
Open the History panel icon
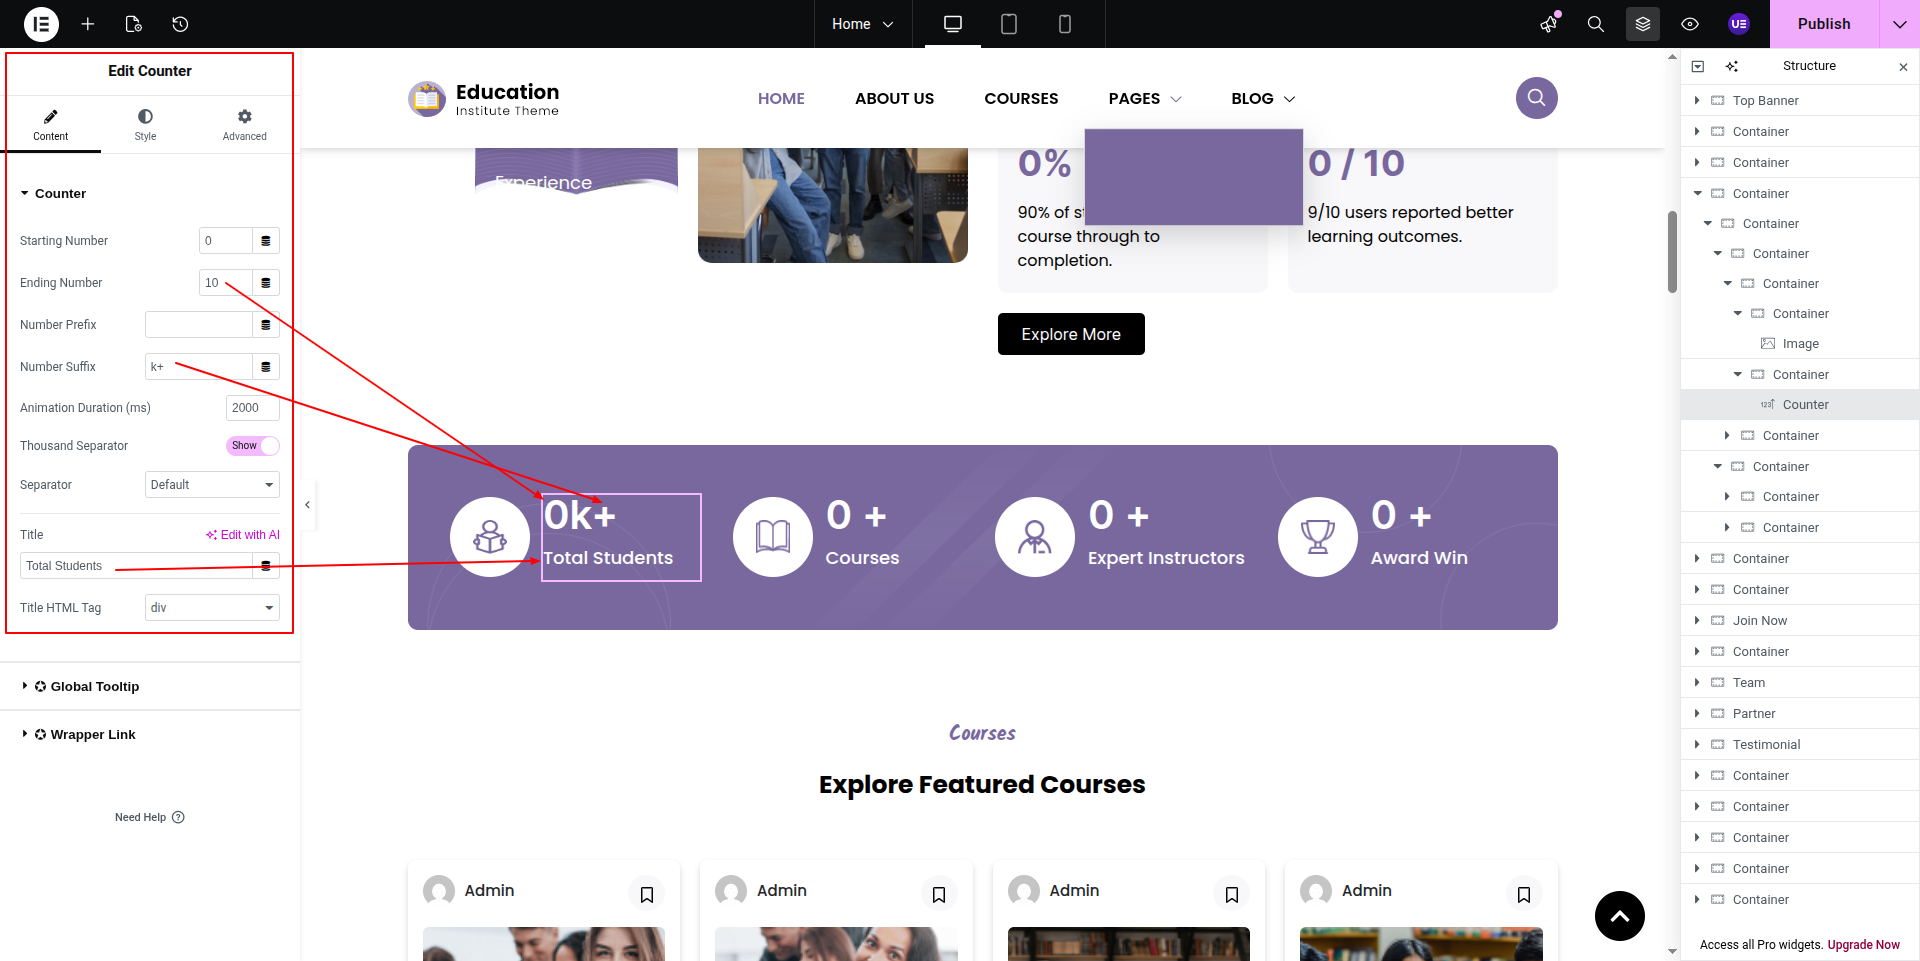coord(180,24)
